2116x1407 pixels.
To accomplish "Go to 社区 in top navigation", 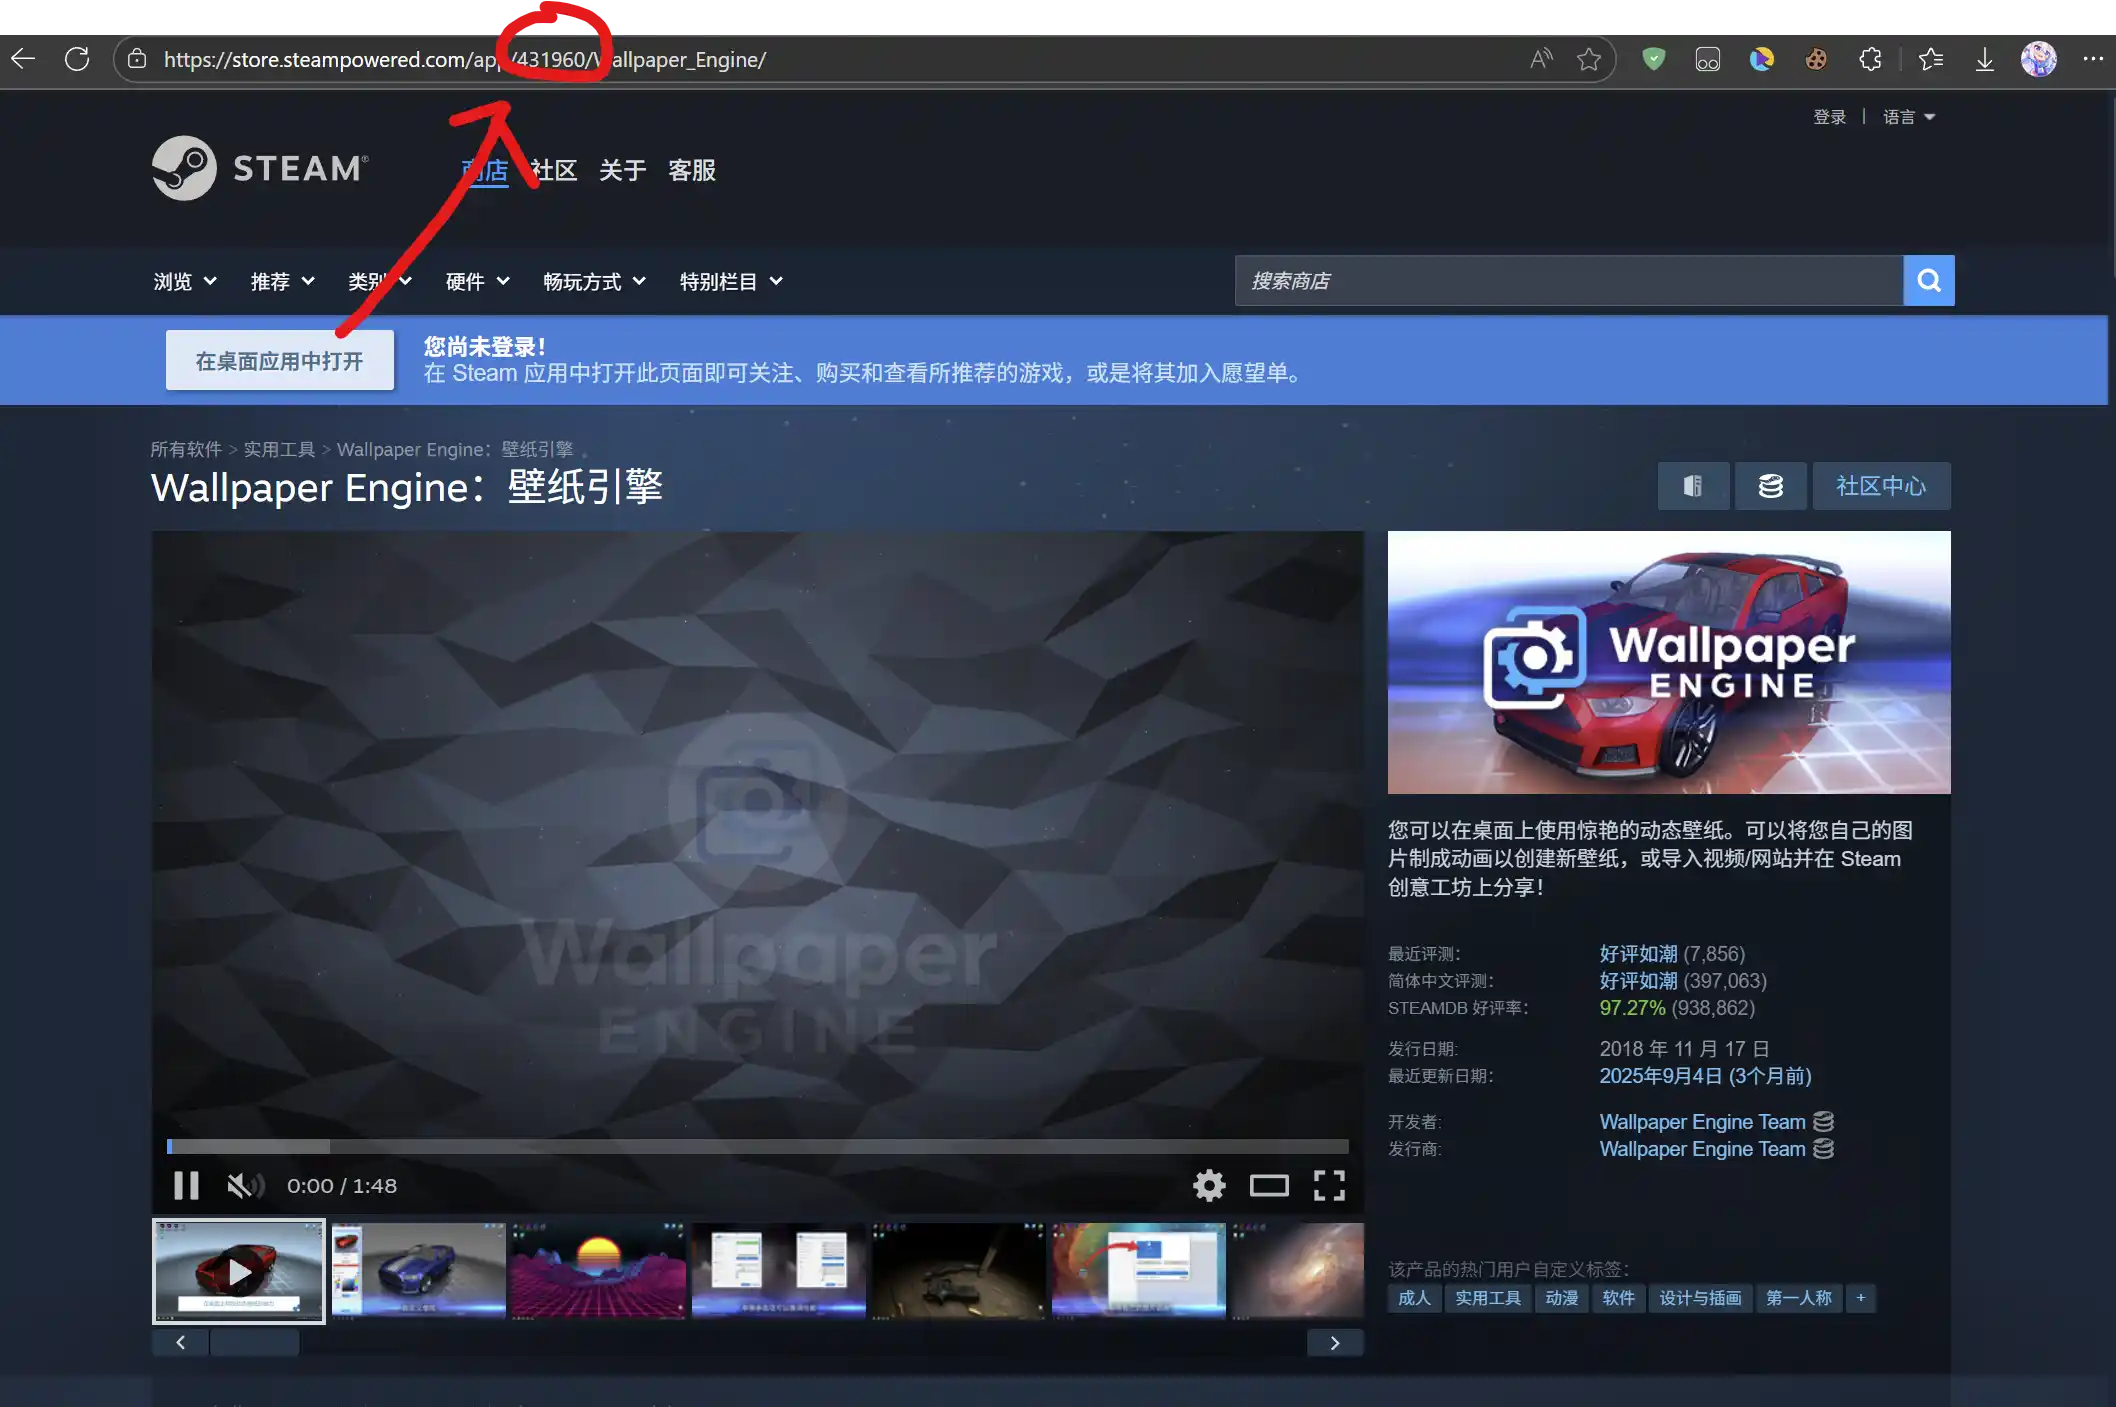I will pyautogui.click(x=554, y=170).
